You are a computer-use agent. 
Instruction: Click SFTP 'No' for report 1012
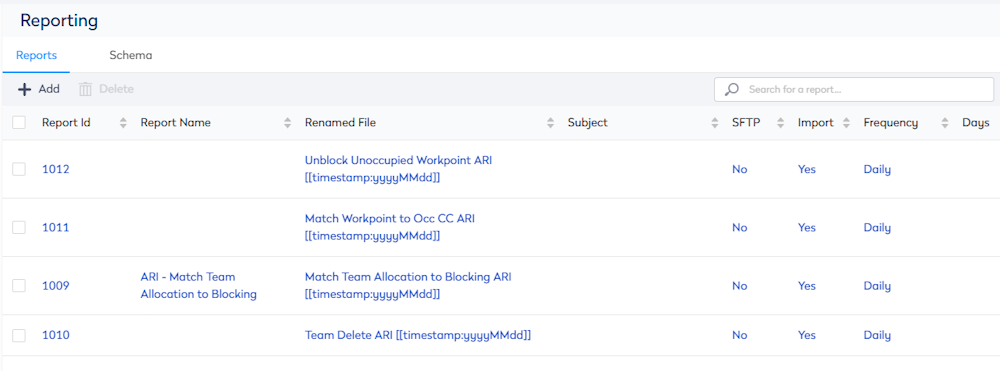pyautogui.click(x=739, y=169)
